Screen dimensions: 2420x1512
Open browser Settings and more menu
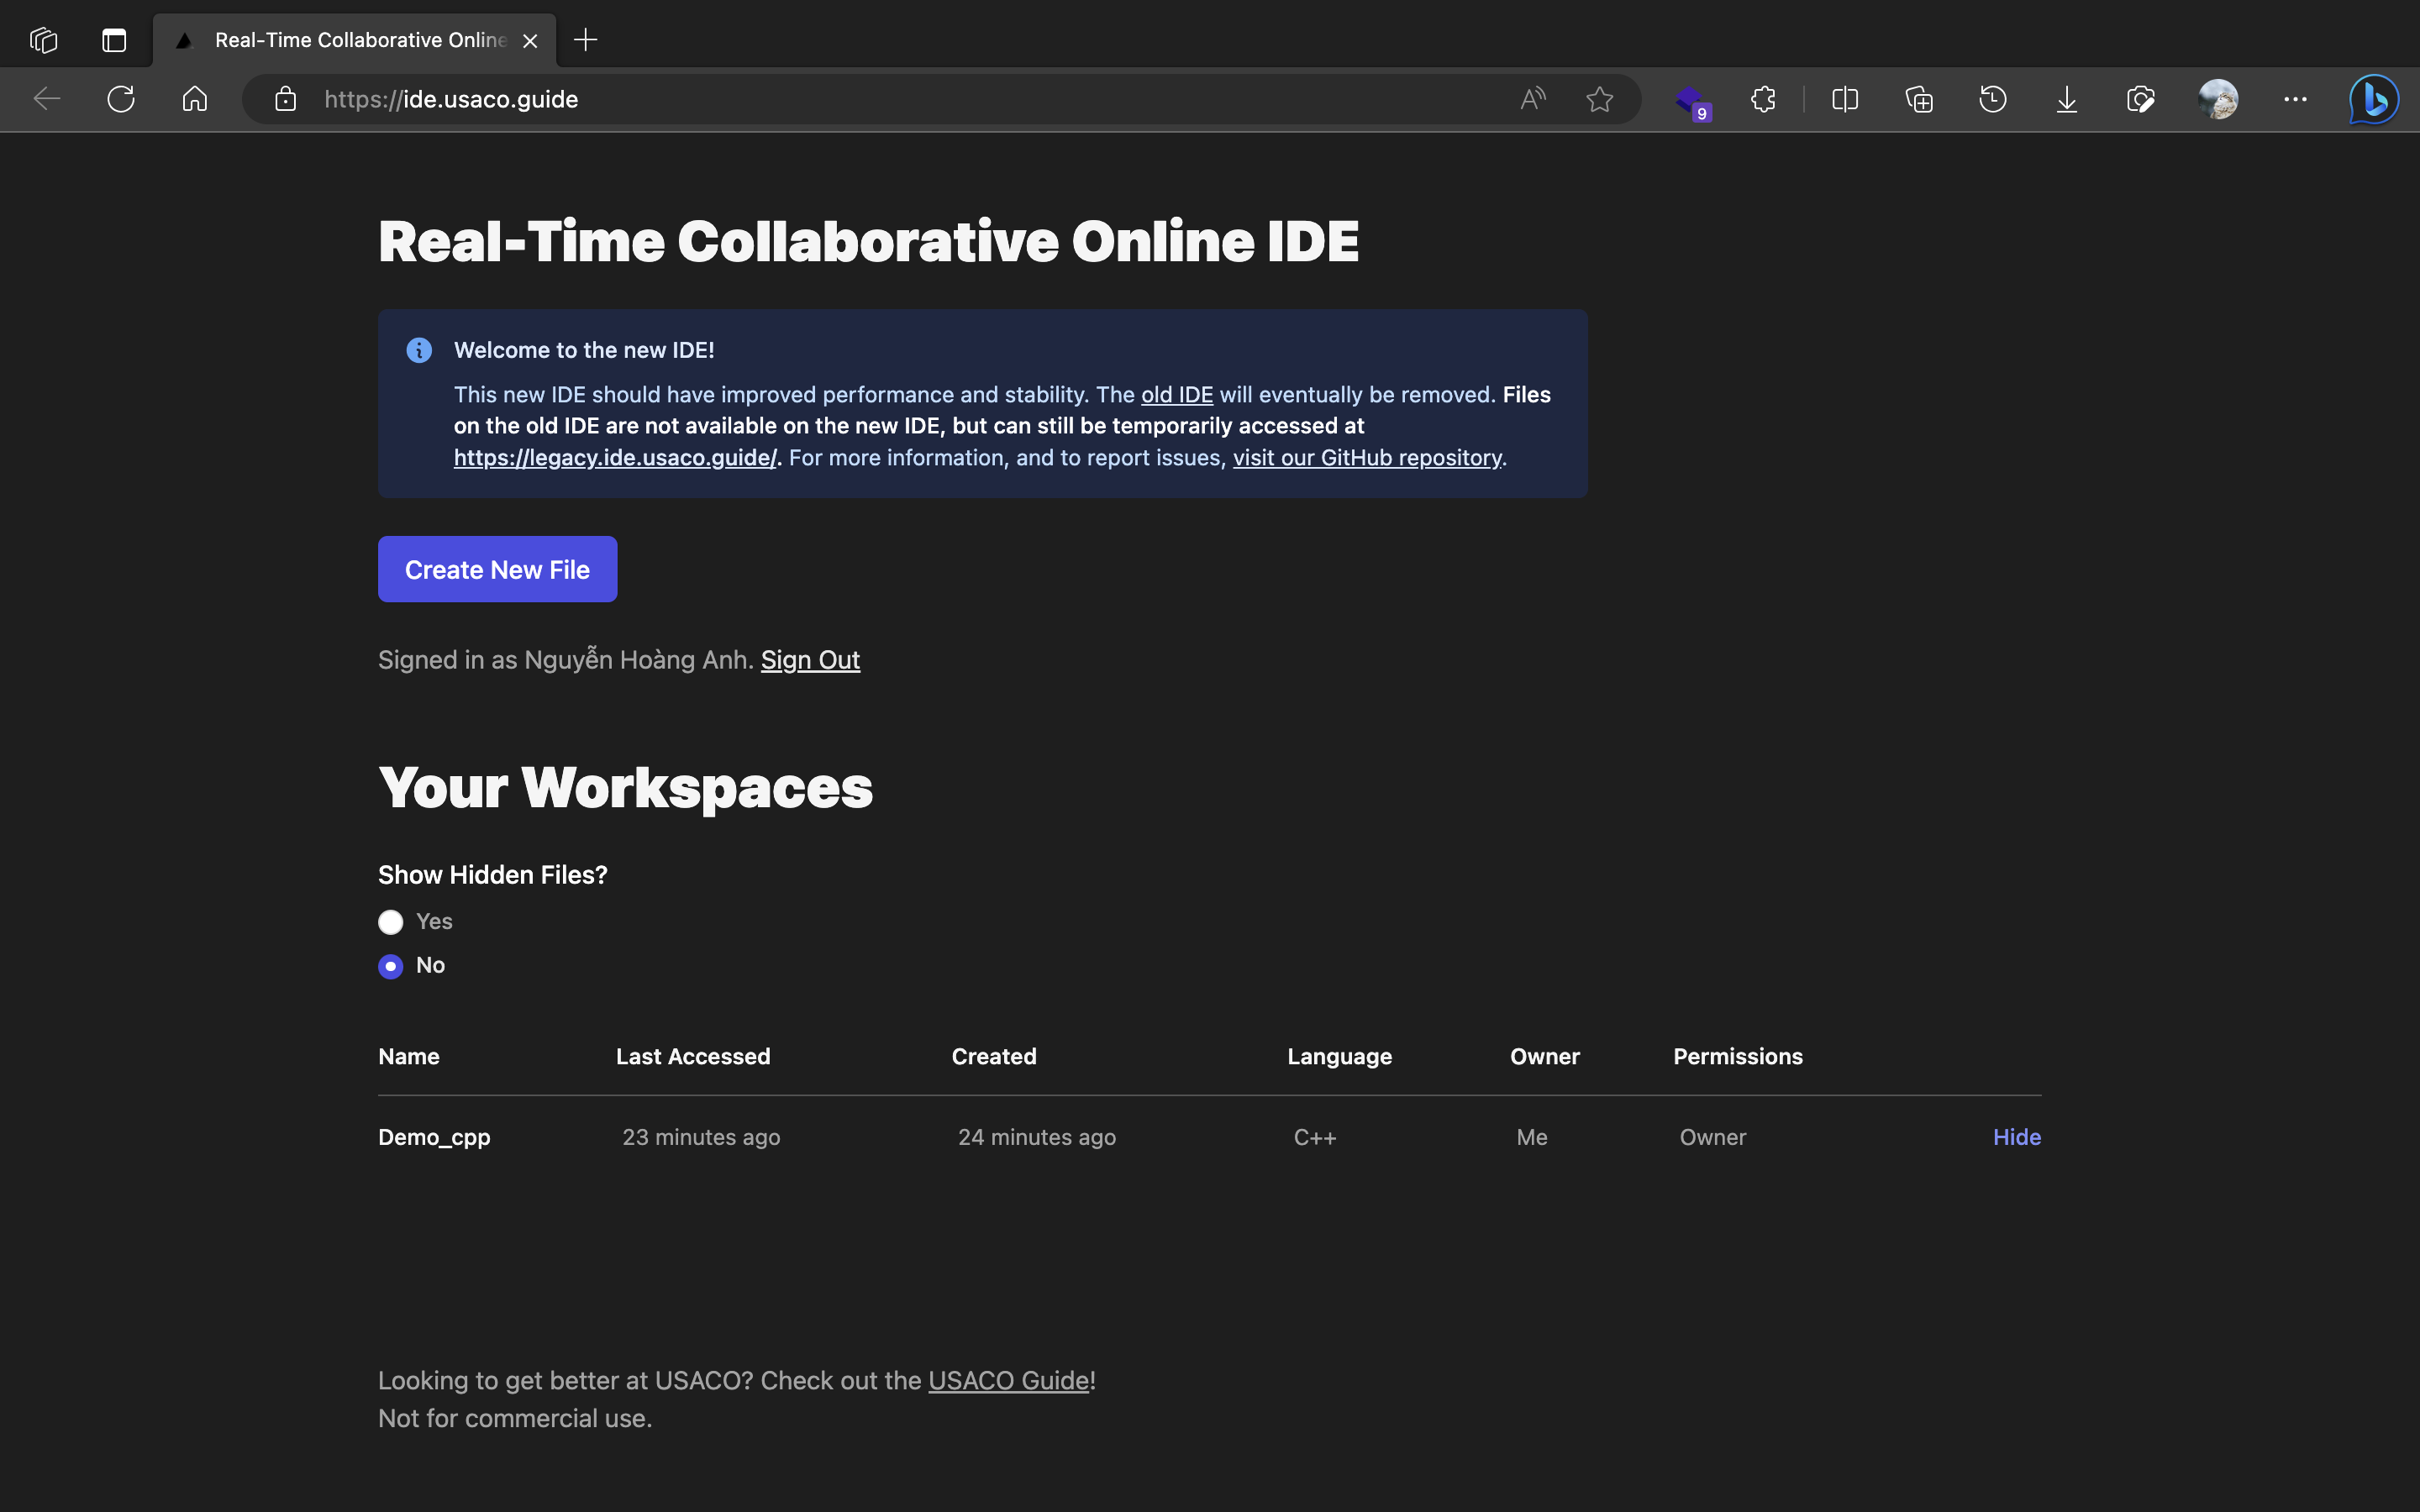click(2295, 99)
